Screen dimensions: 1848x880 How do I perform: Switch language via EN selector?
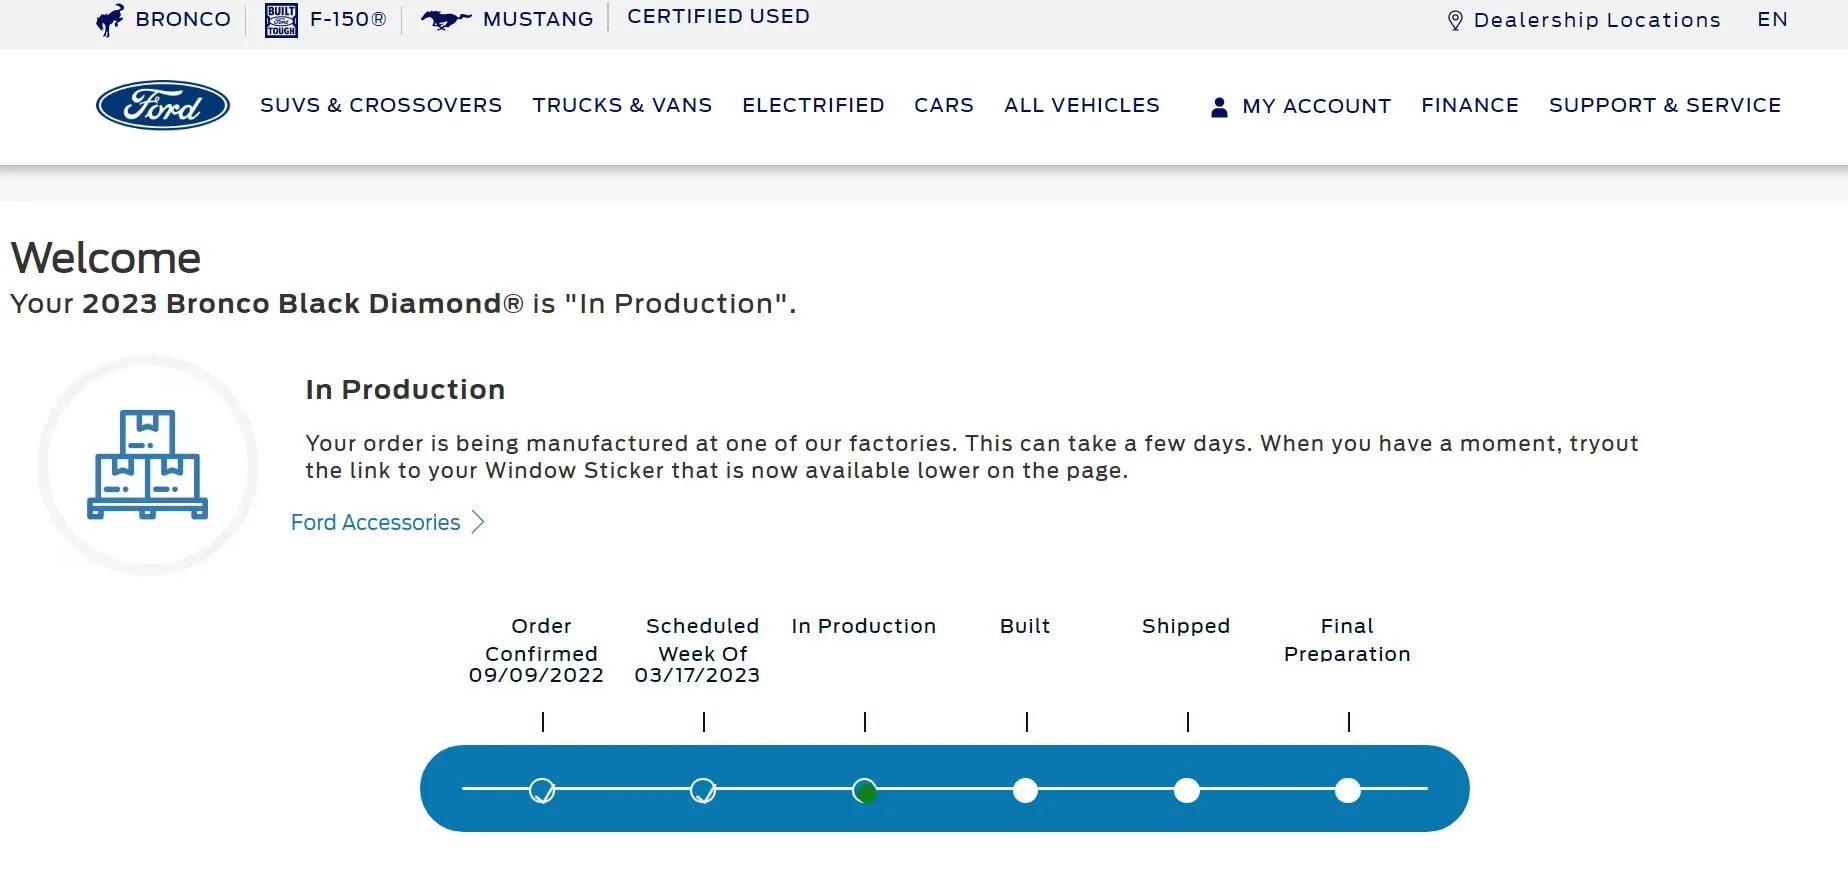(1772, 20)
